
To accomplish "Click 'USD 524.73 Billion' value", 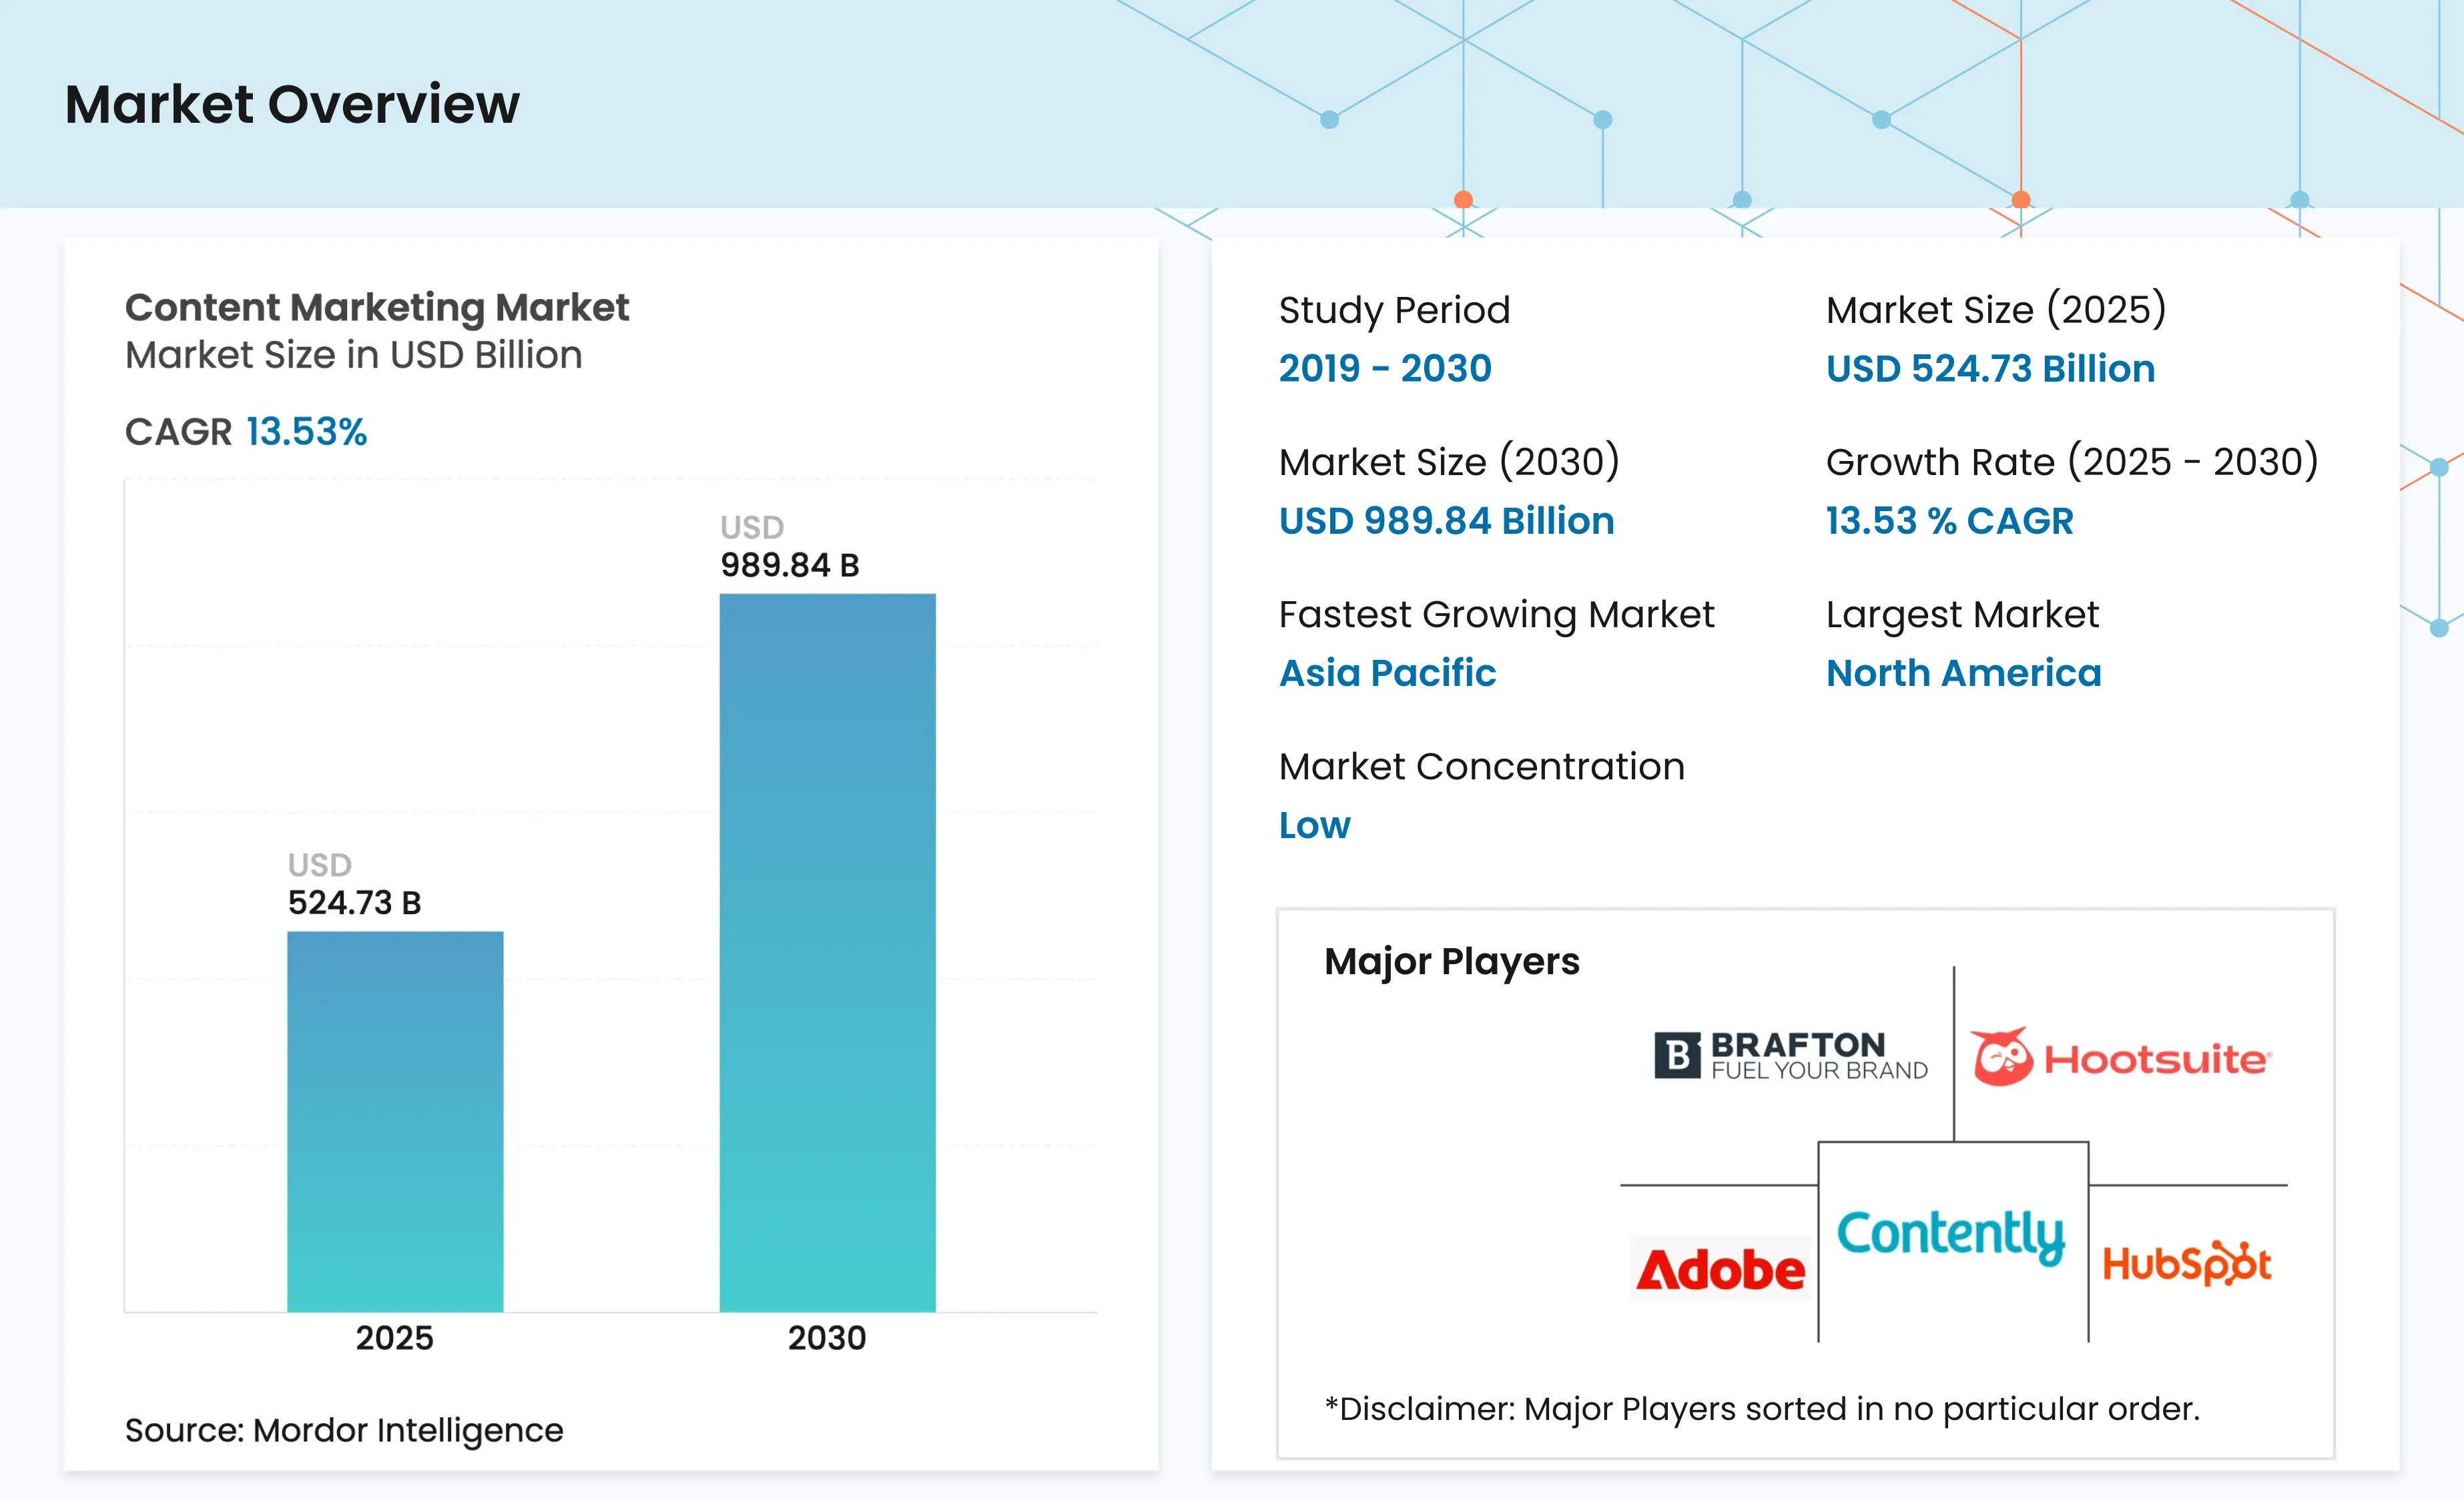I will click(1990, 368).
